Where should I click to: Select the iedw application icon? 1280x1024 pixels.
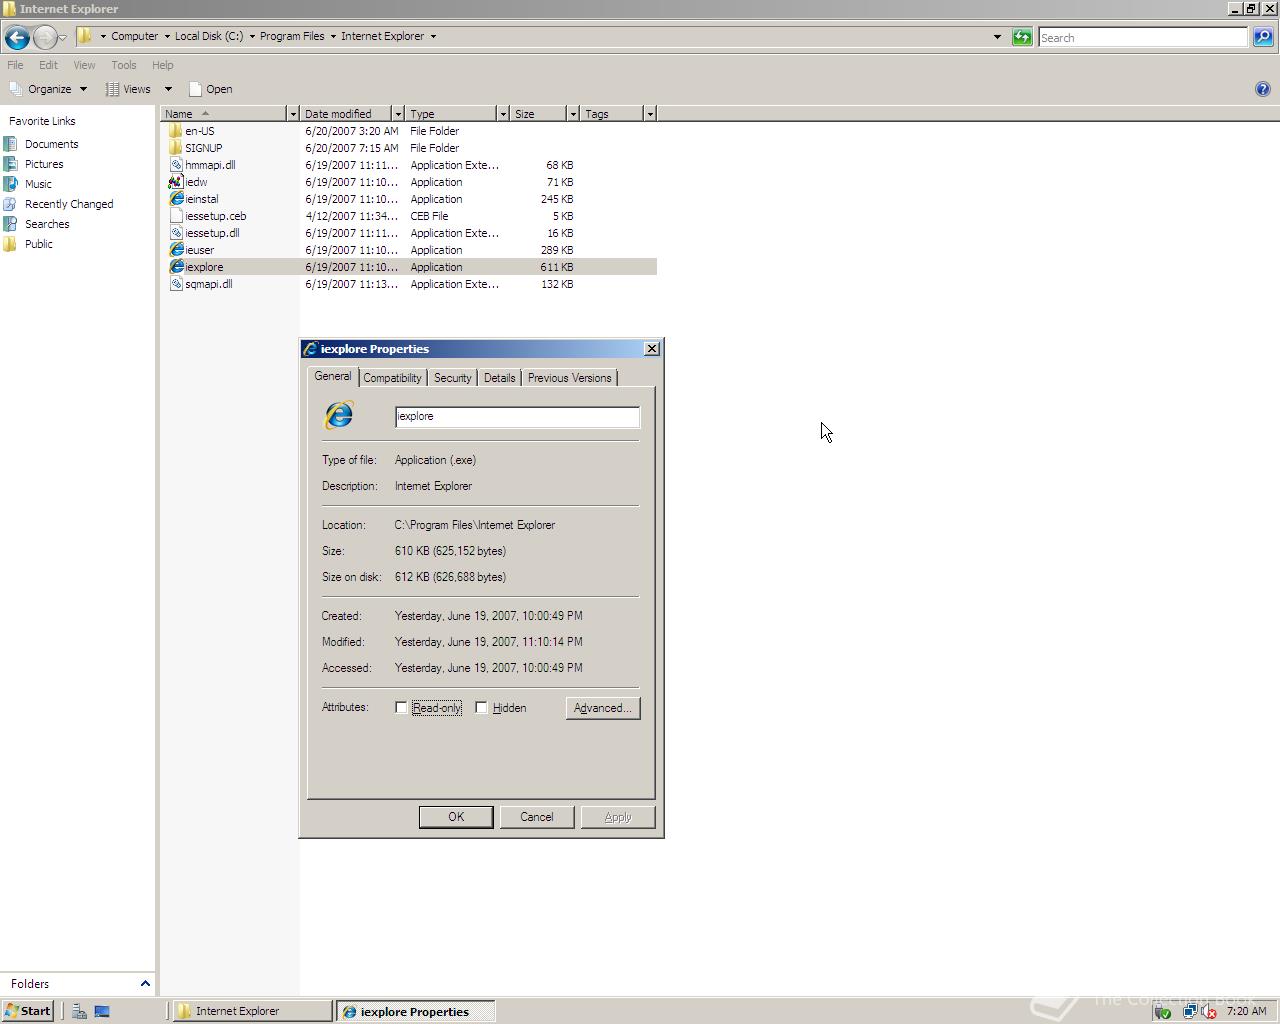[176, 182]
